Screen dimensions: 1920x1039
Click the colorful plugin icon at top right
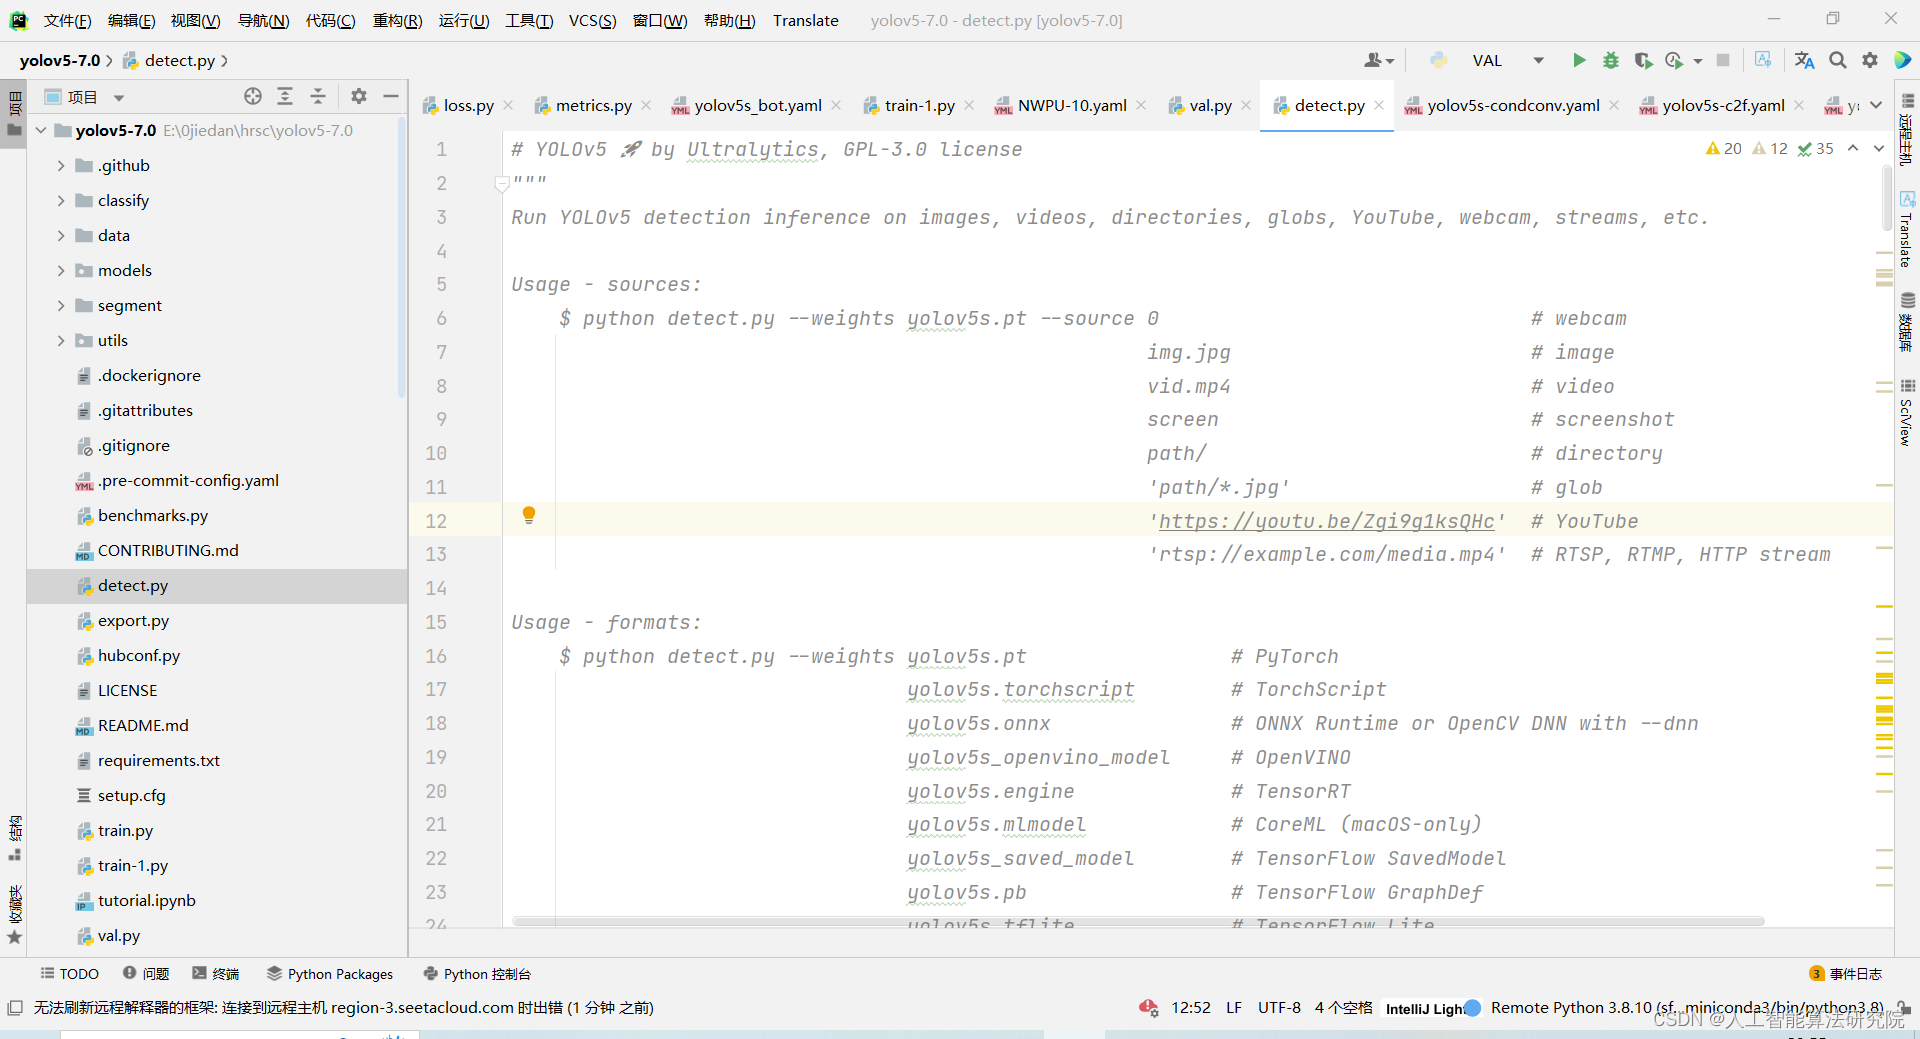click(1903, 60)
